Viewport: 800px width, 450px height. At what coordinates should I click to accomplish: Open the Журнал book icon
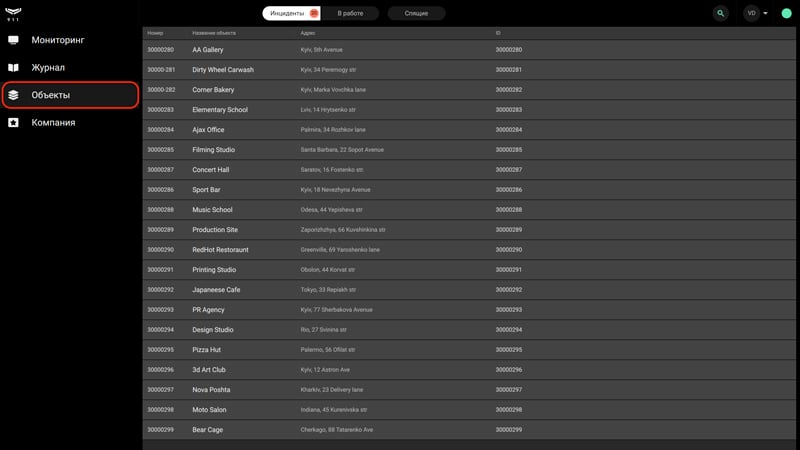point(13,67)
